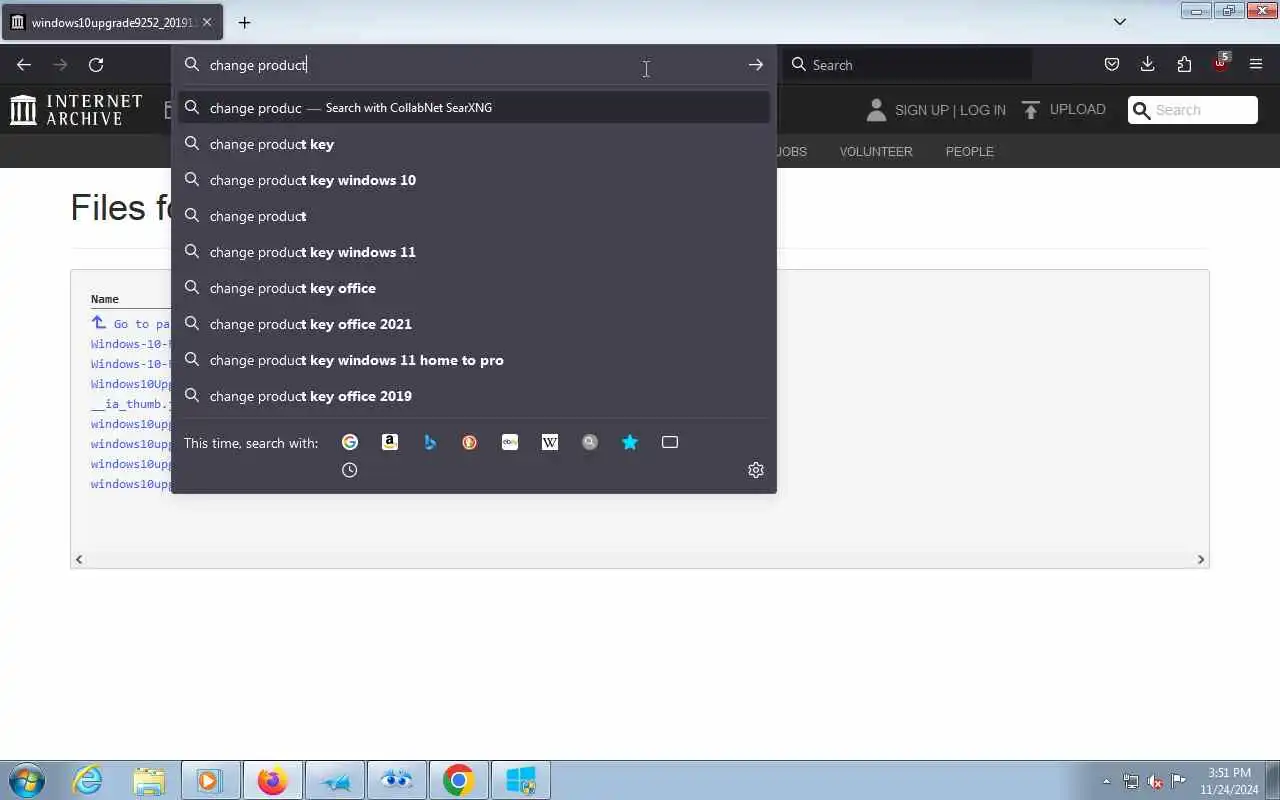Image resolution: width=1280 pixels, height=800 pixels.
Task: Search with Google engine icon
Action: tap(350, 442)
